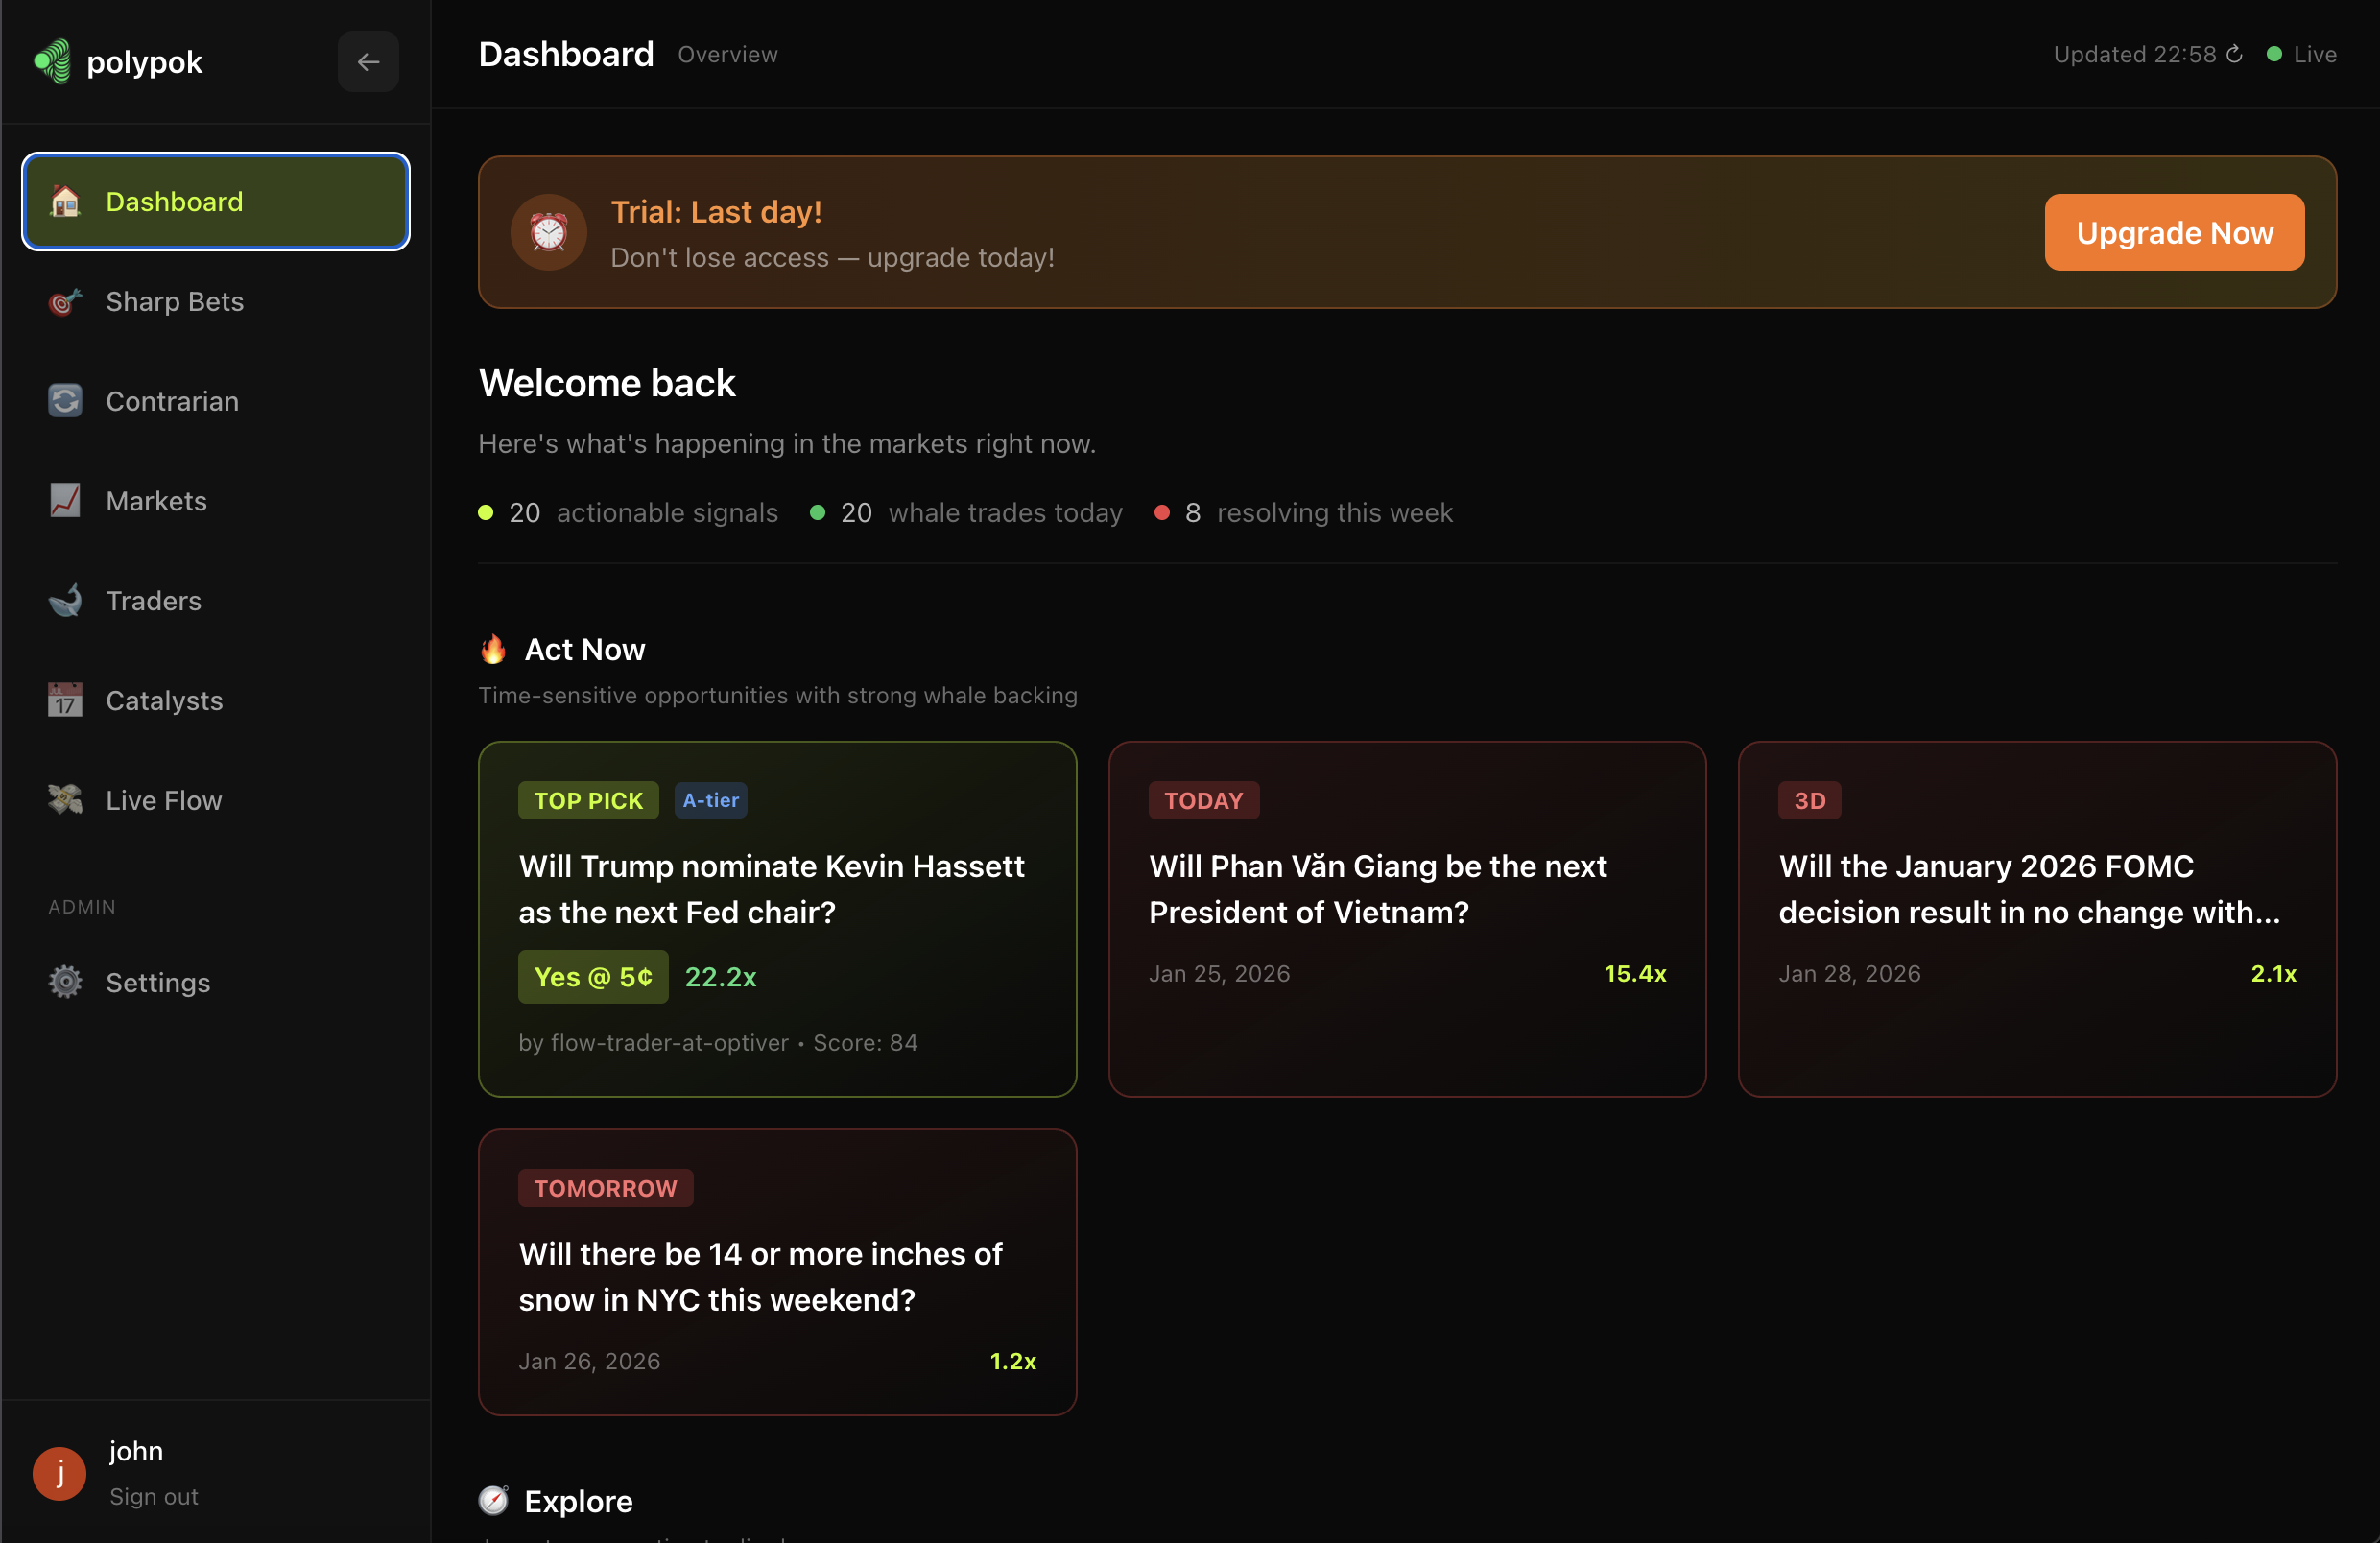The width and height of the screenshot is (2380, 1543).
Task: Select the Sharp Bets dart icon
Action: click(64, 301)
